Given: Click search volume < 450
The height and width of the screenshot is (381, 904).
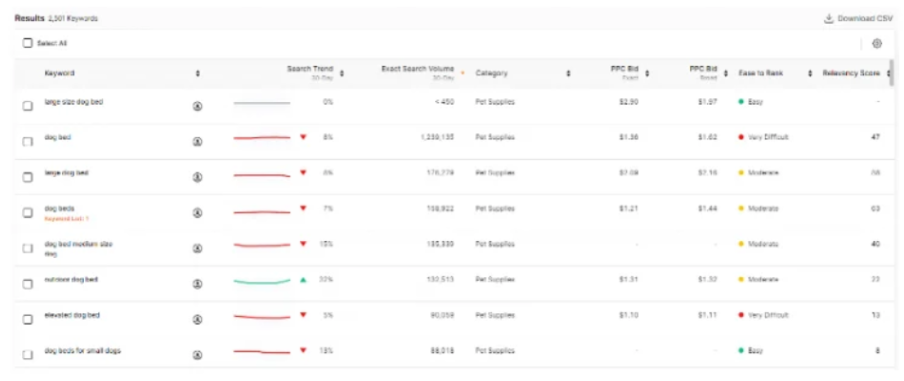Looking at the screenshot, I should [444, 102].
